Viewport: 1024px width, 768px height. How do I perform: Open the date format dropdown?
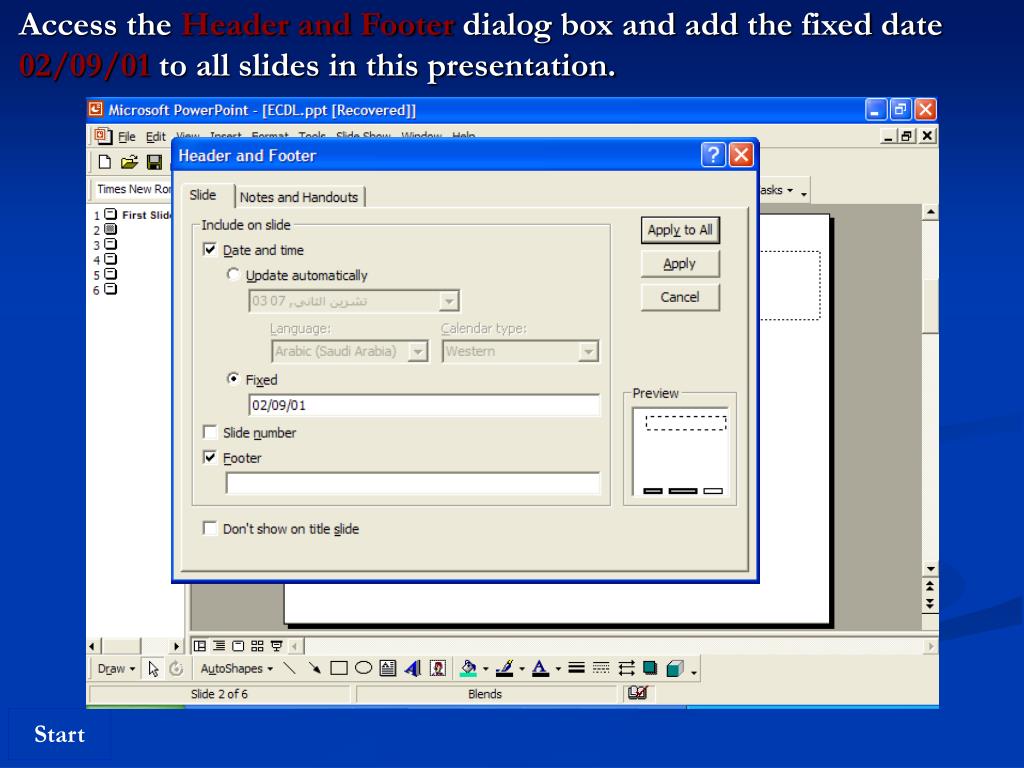[449, 301]
